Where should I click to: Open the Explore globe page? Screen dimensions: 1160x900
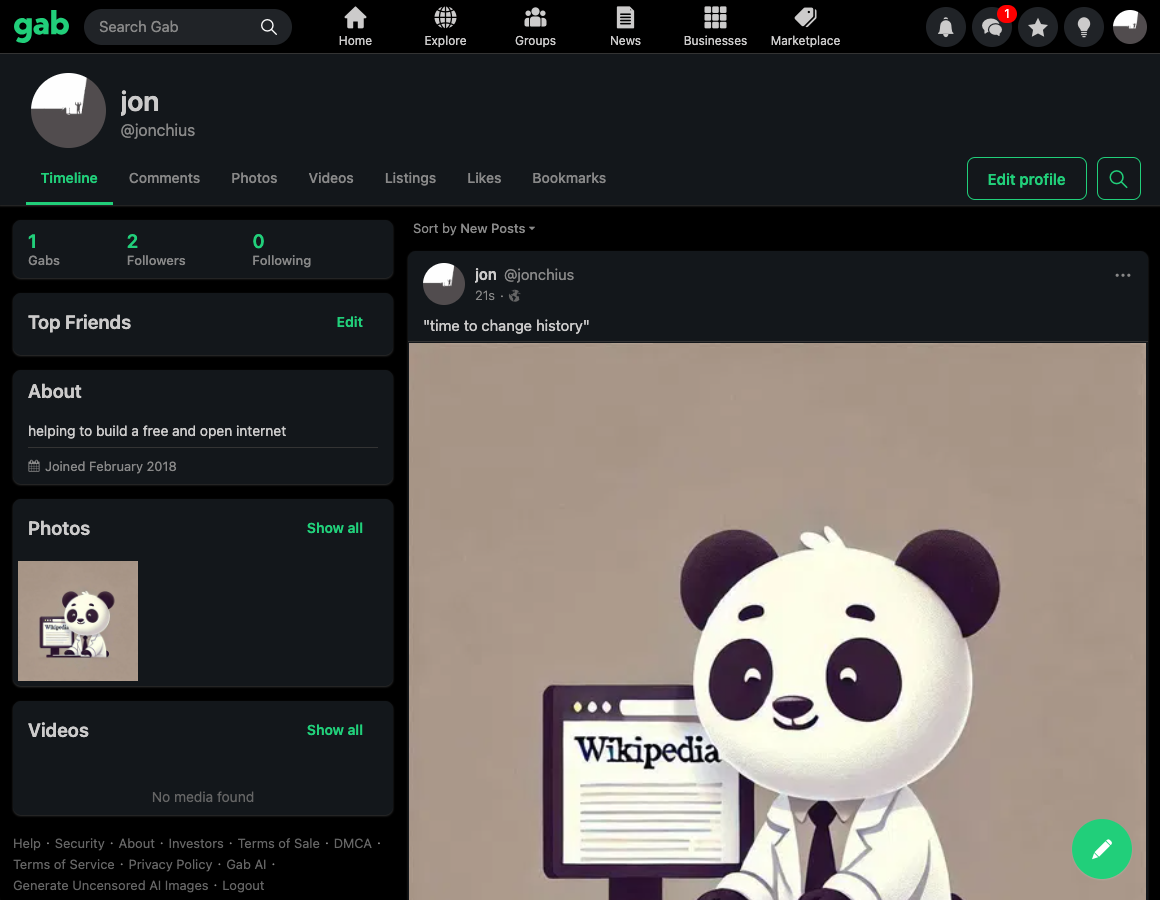click(445, 27)
